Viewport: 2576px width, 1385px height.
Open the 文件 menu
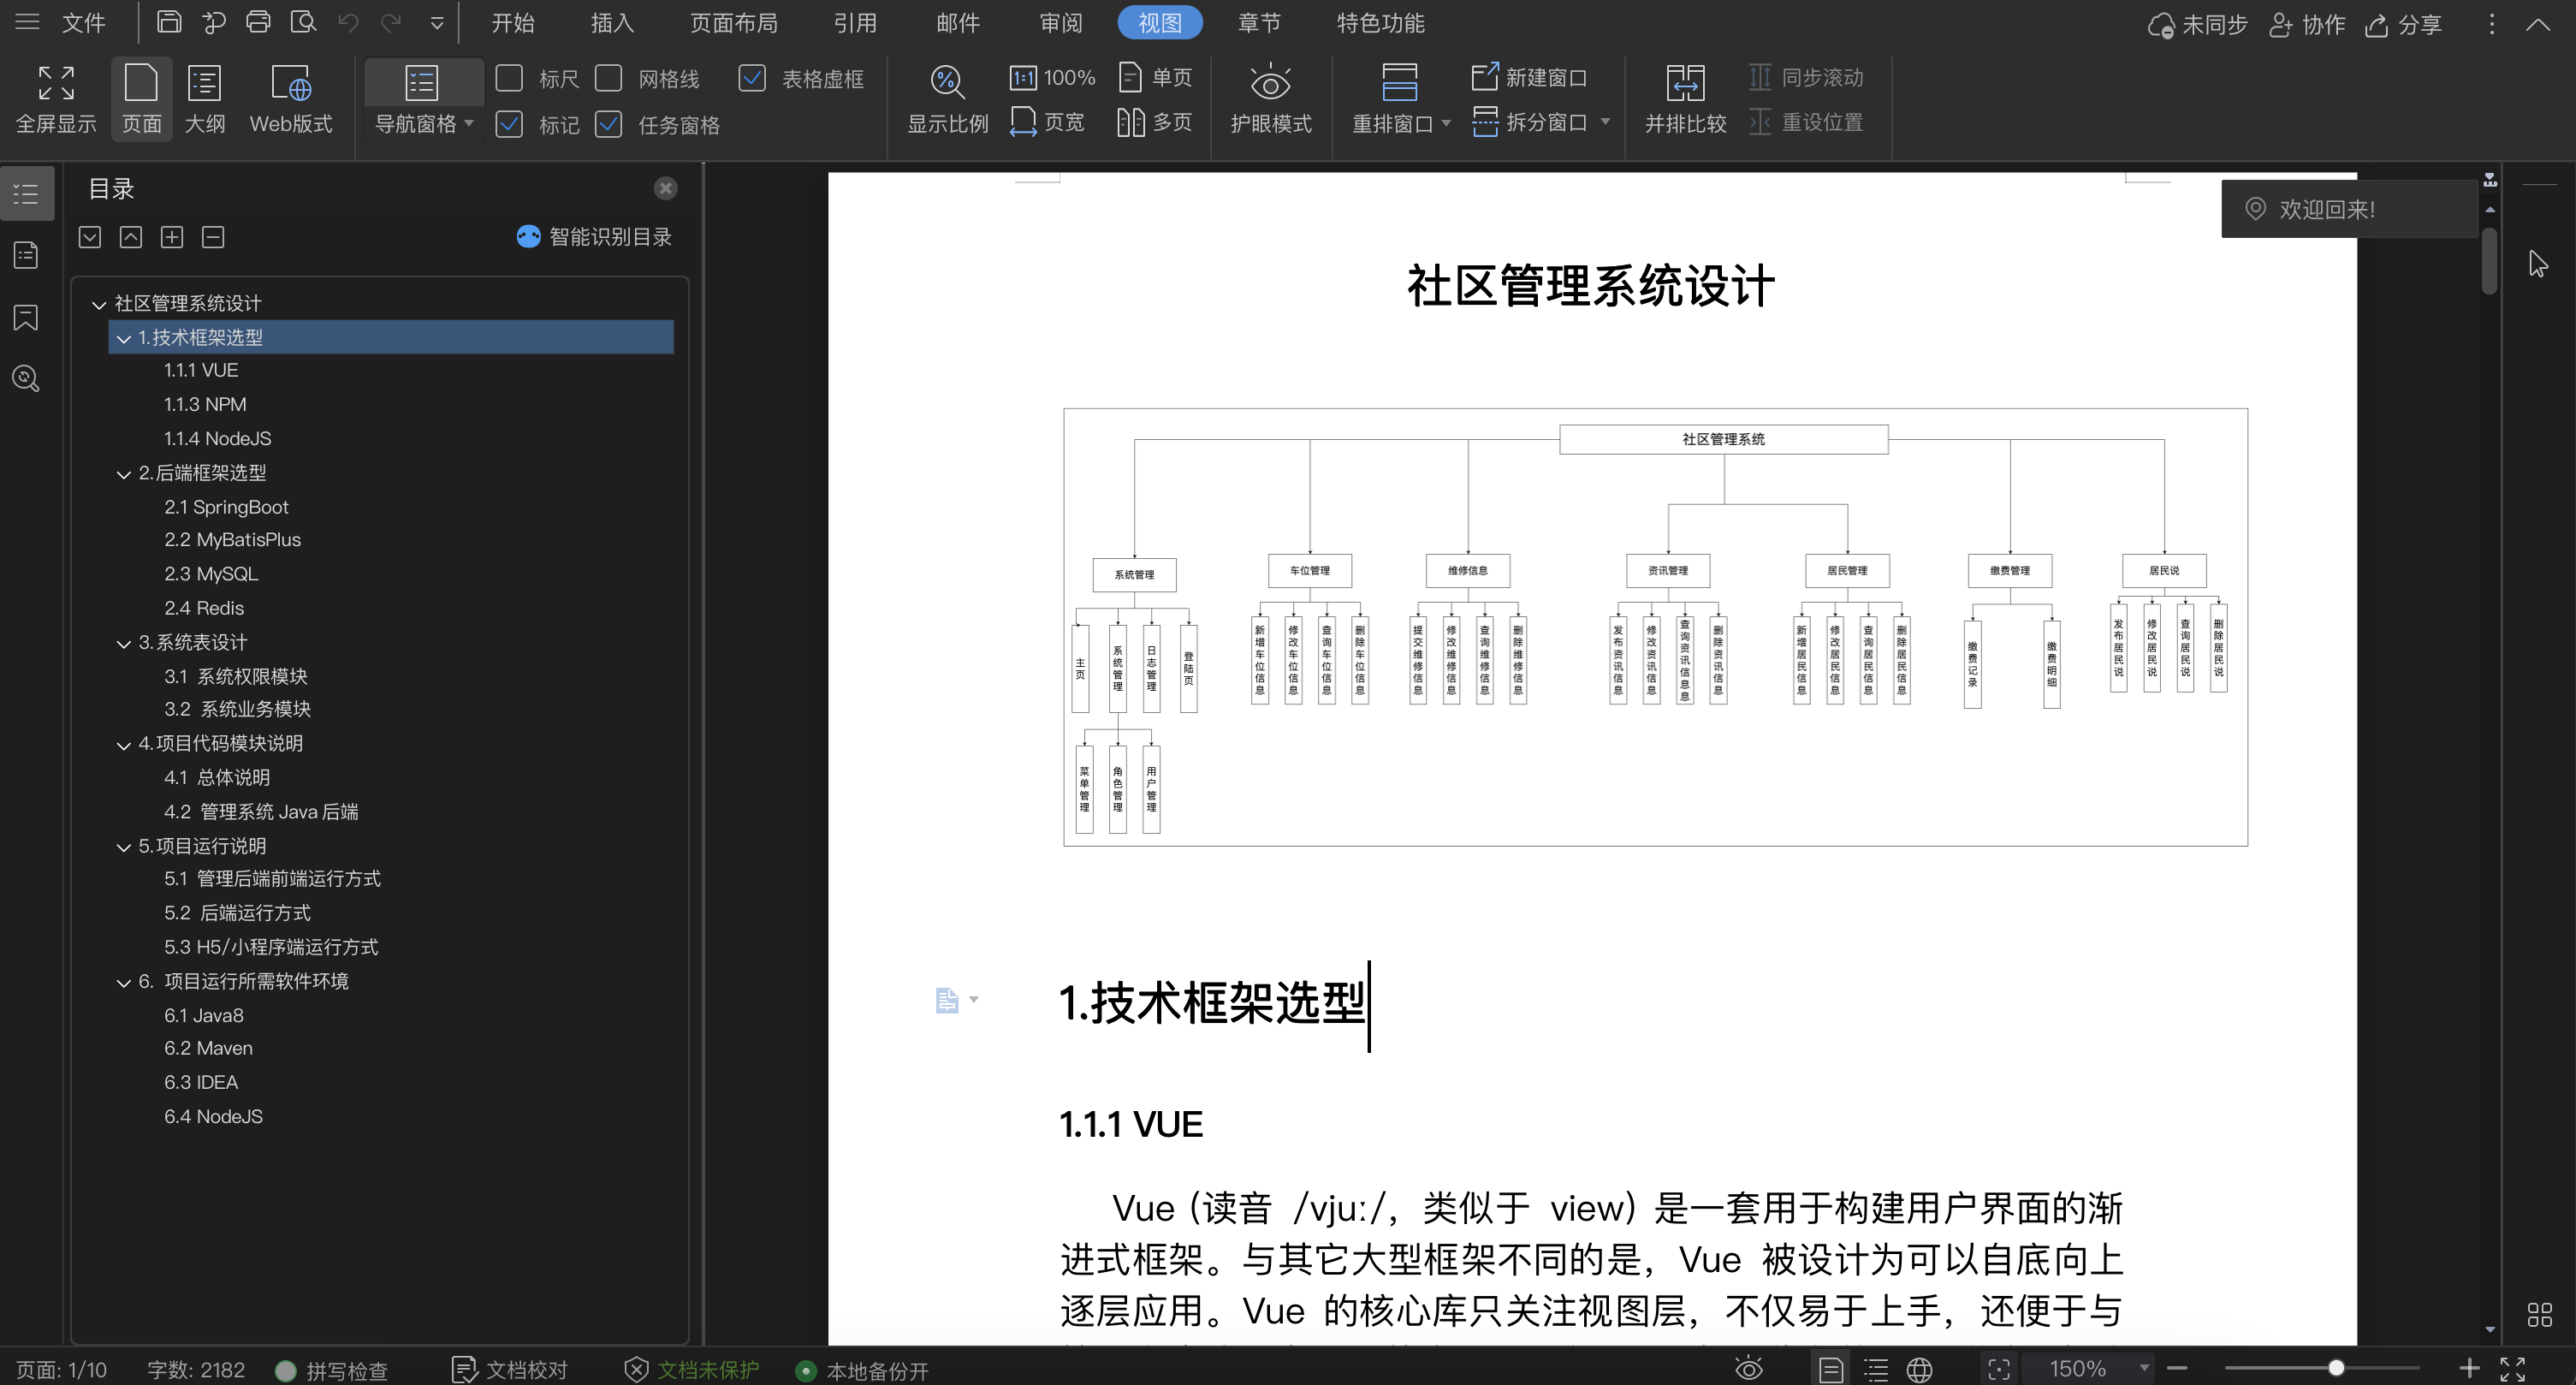82,22
